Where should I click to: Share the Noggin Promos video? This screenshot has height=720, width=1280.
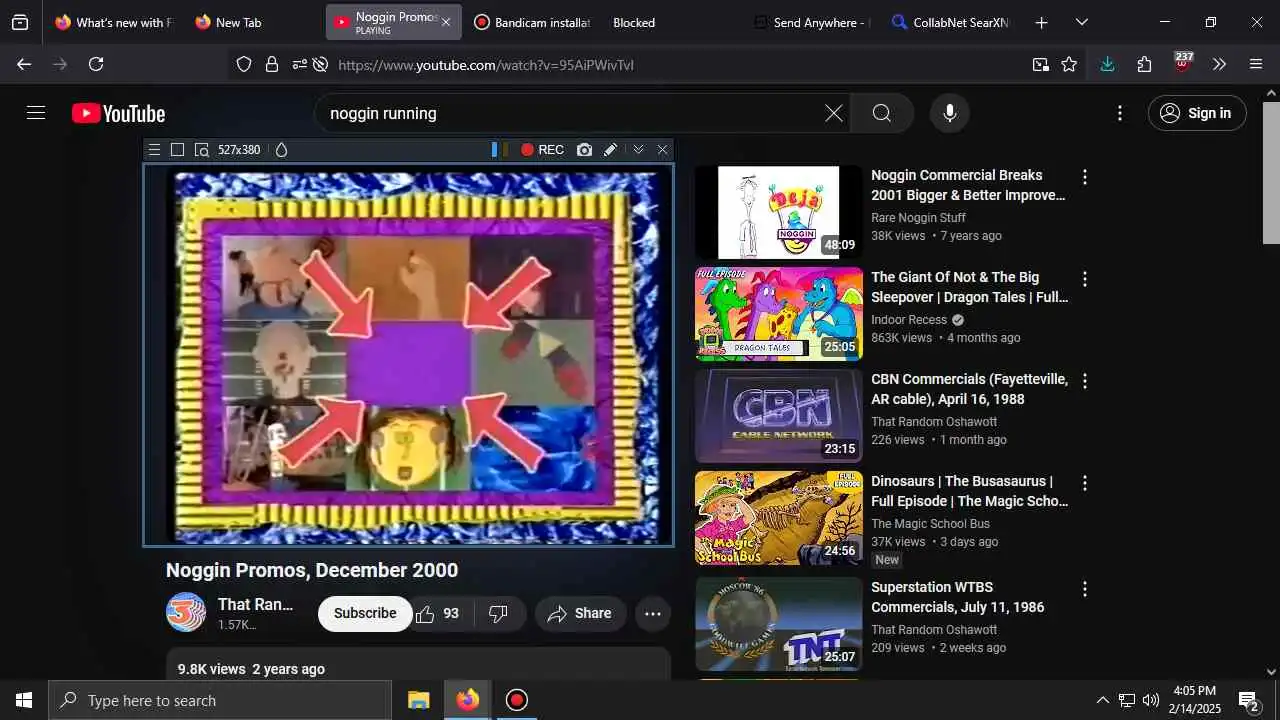[580, 614]
